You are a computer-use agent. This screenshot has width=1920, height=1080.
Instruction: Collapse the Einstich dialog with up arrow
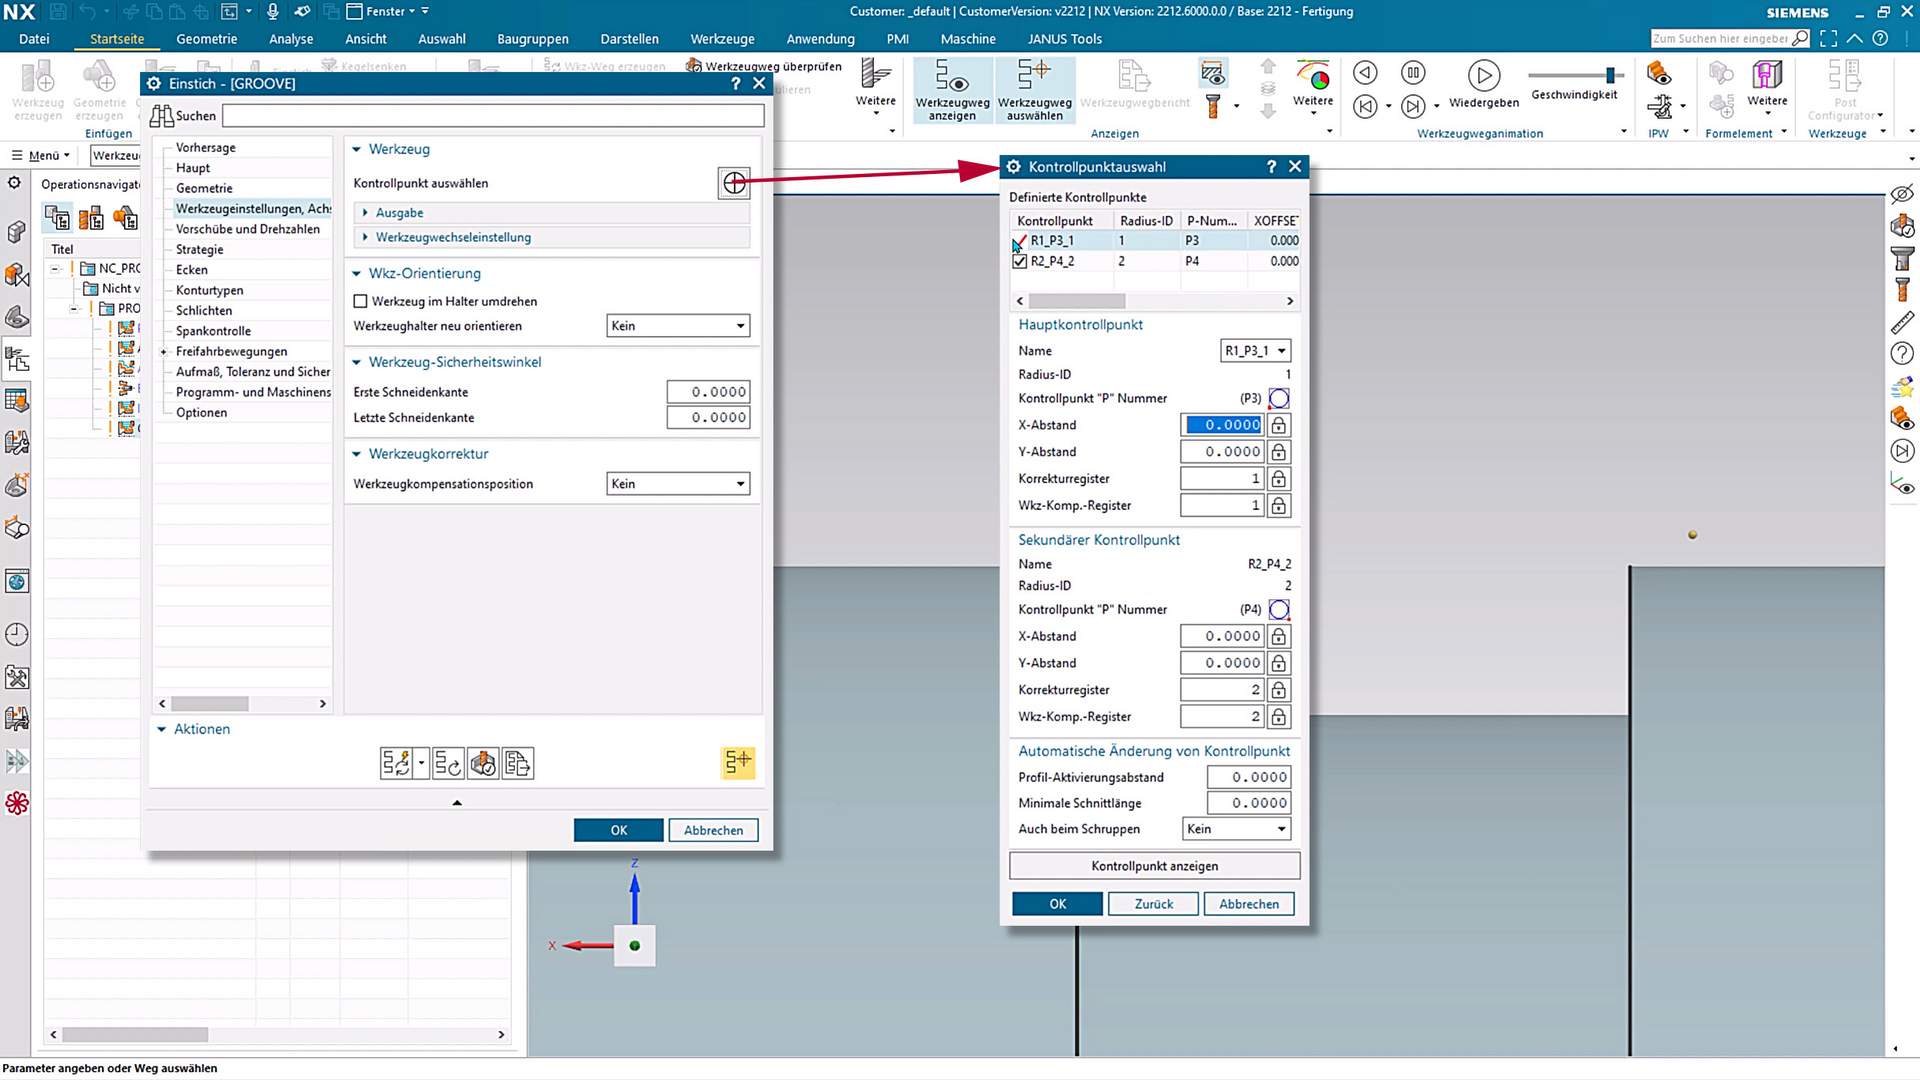tap(457, 802)
